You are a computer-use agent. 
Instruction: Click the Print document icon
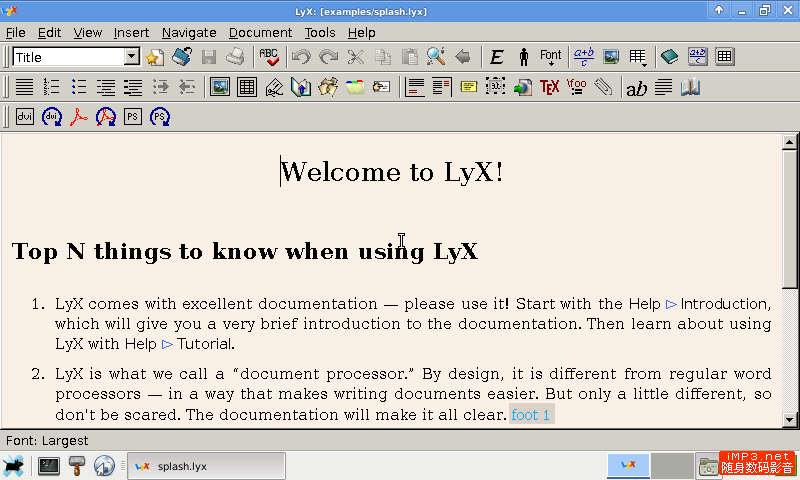click(x=235, y=57)
